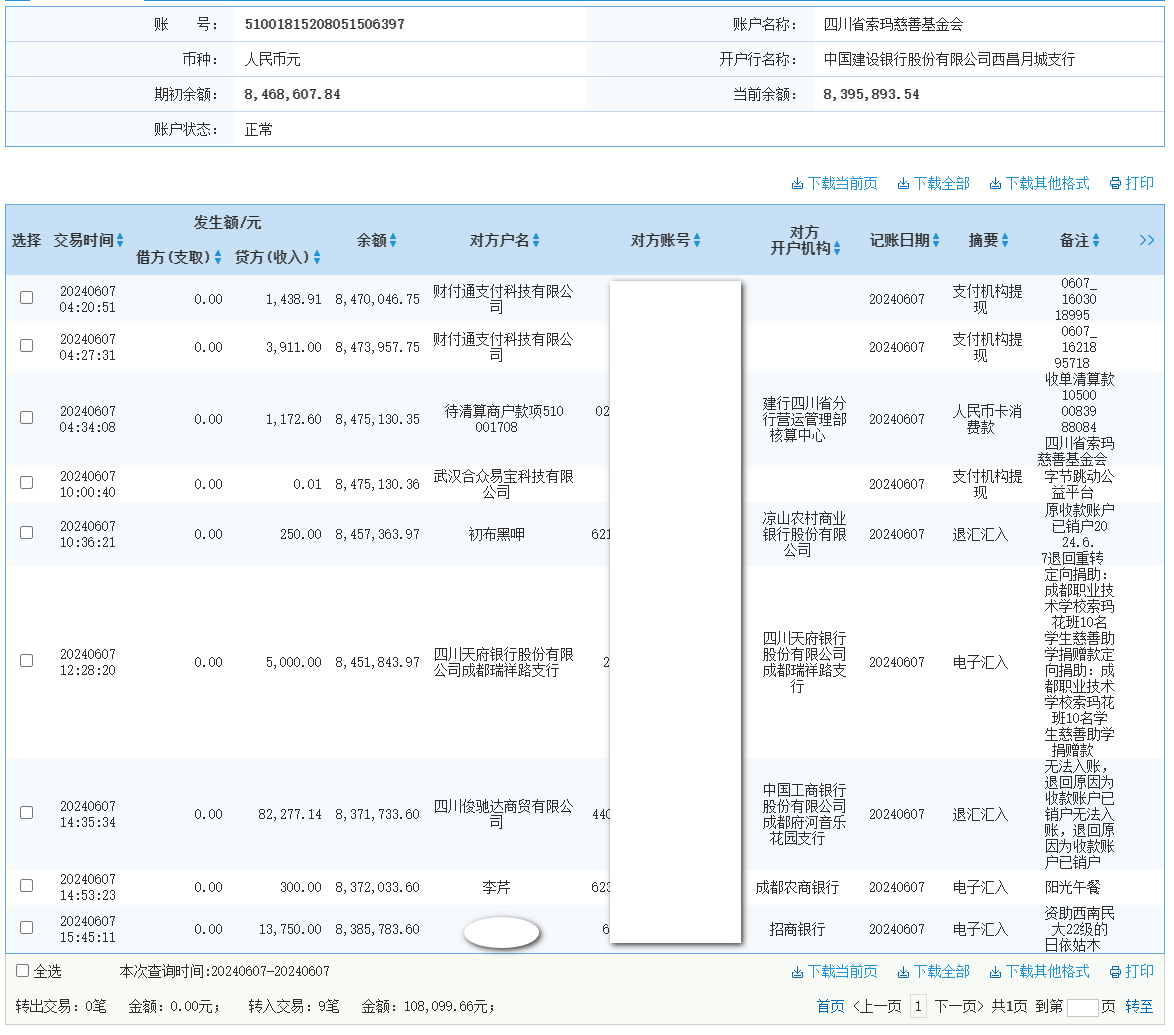Click institution 成都农商银行
The image size is (1174, 1035).
click(797, 887)
